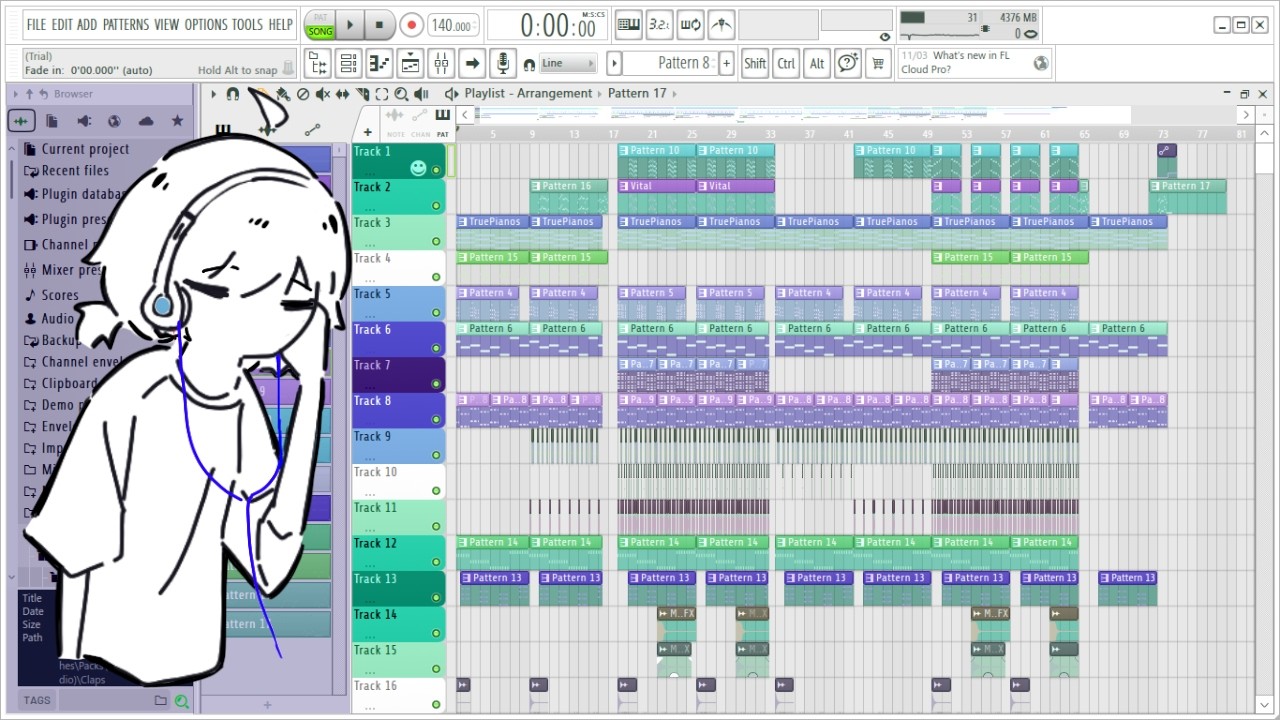Click the red record button
1280x720 pixels.
[411, 25]
